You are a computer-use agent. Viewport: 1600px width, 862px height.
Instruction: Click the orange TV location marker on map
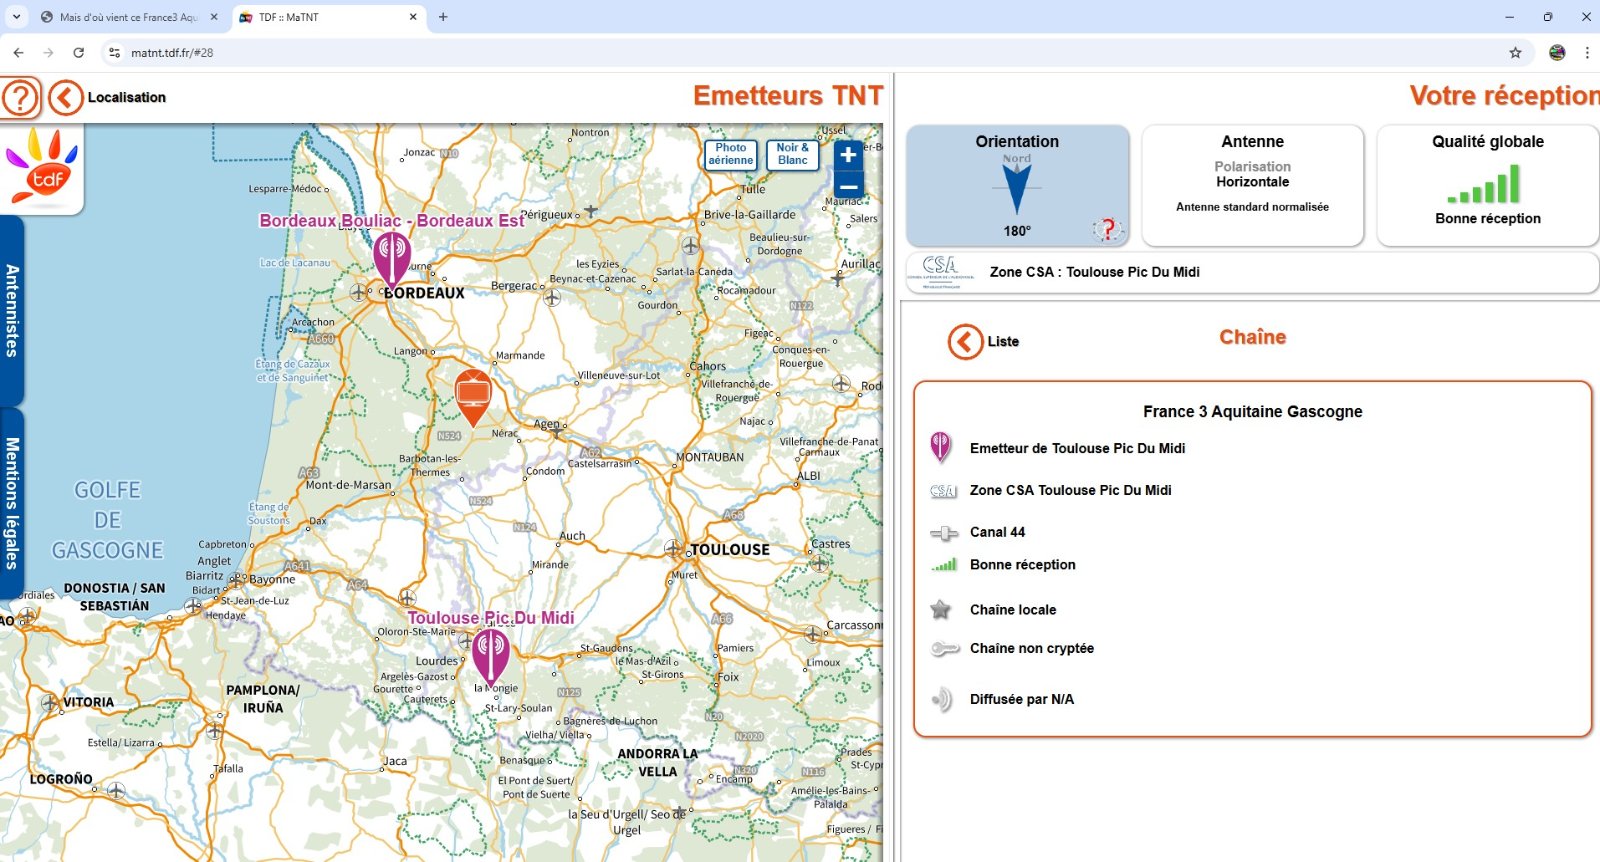click(x=473, y=394)
